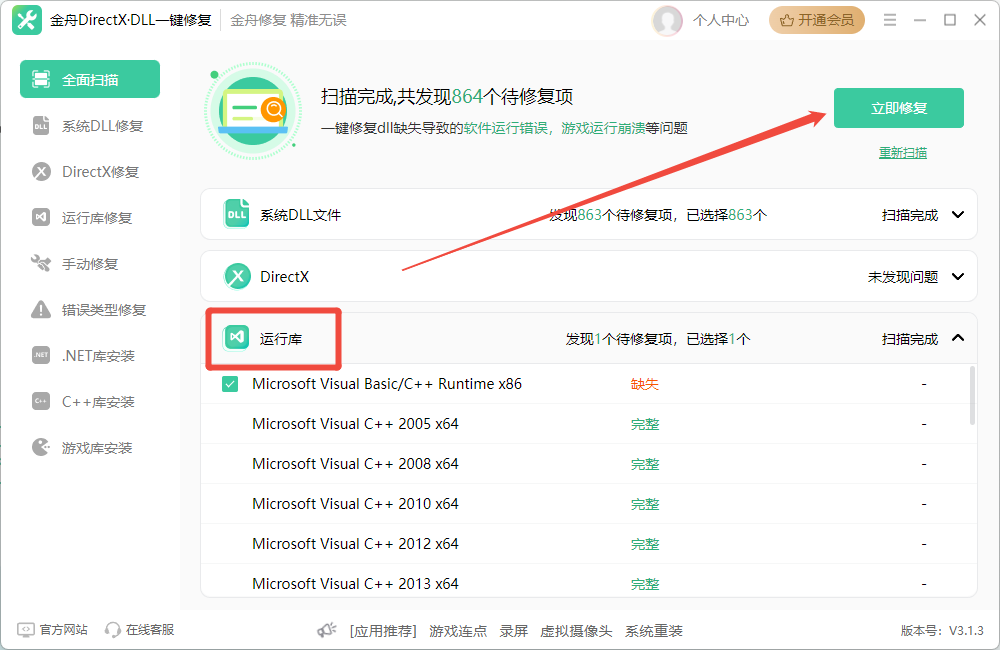
Task: Open the 录屏 recommended app
Action: [513, 631]
